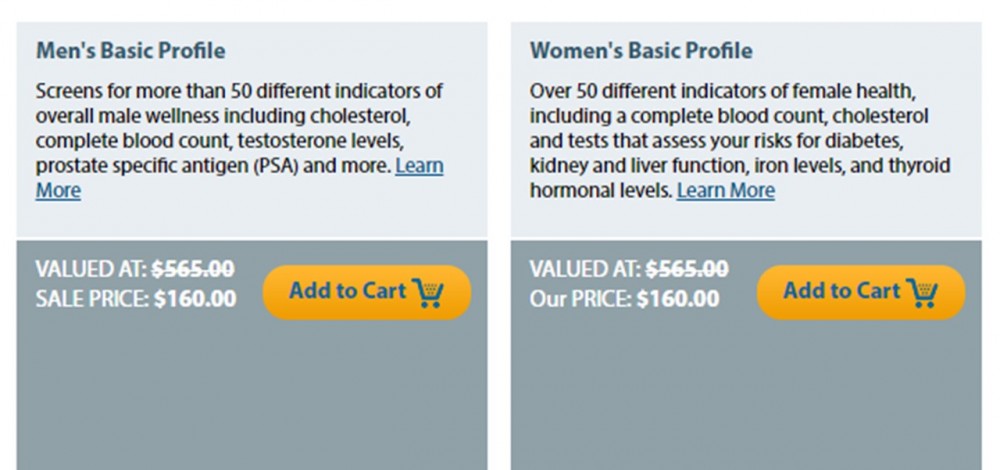This screenshot has width=1000, height=470.
Task: Click the Men's VALUED AT label
Action: click(91, 269)
